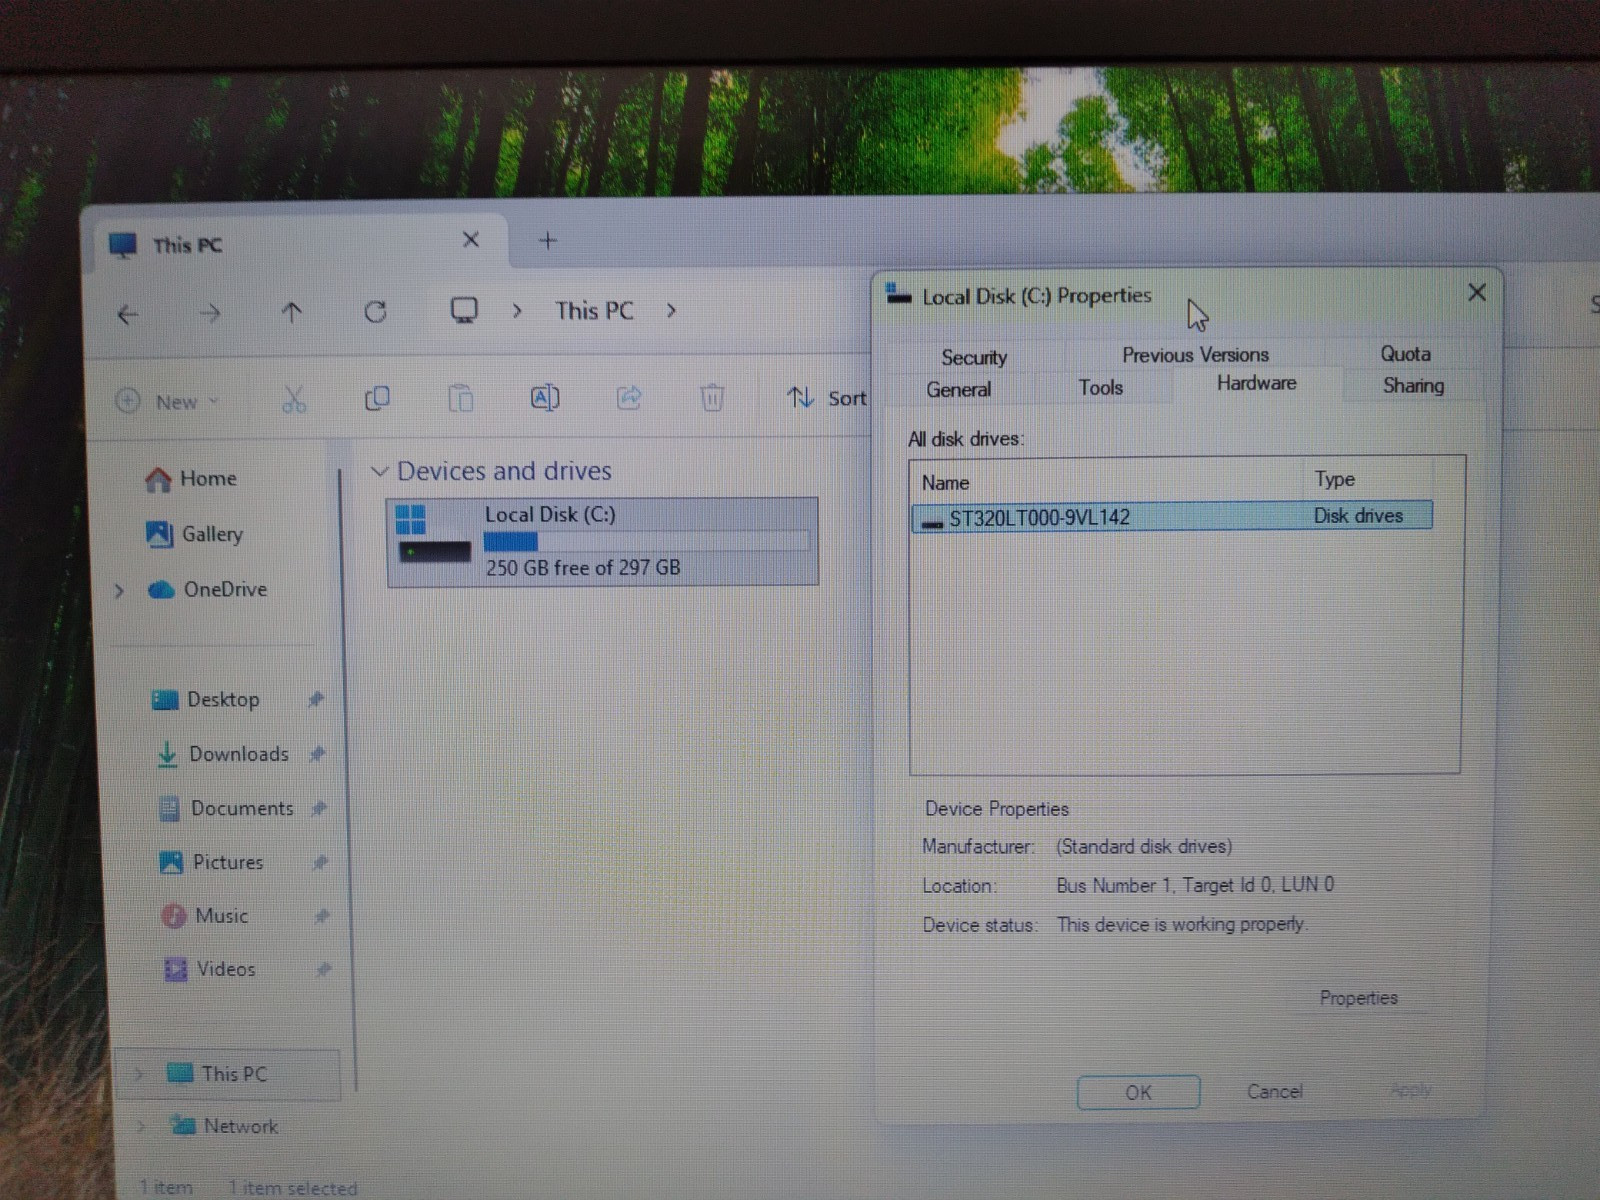Open Home in the sidebar
The height and width of the screenshot is (1200, 1600).
pyautogui.click(x=191, y=479)
